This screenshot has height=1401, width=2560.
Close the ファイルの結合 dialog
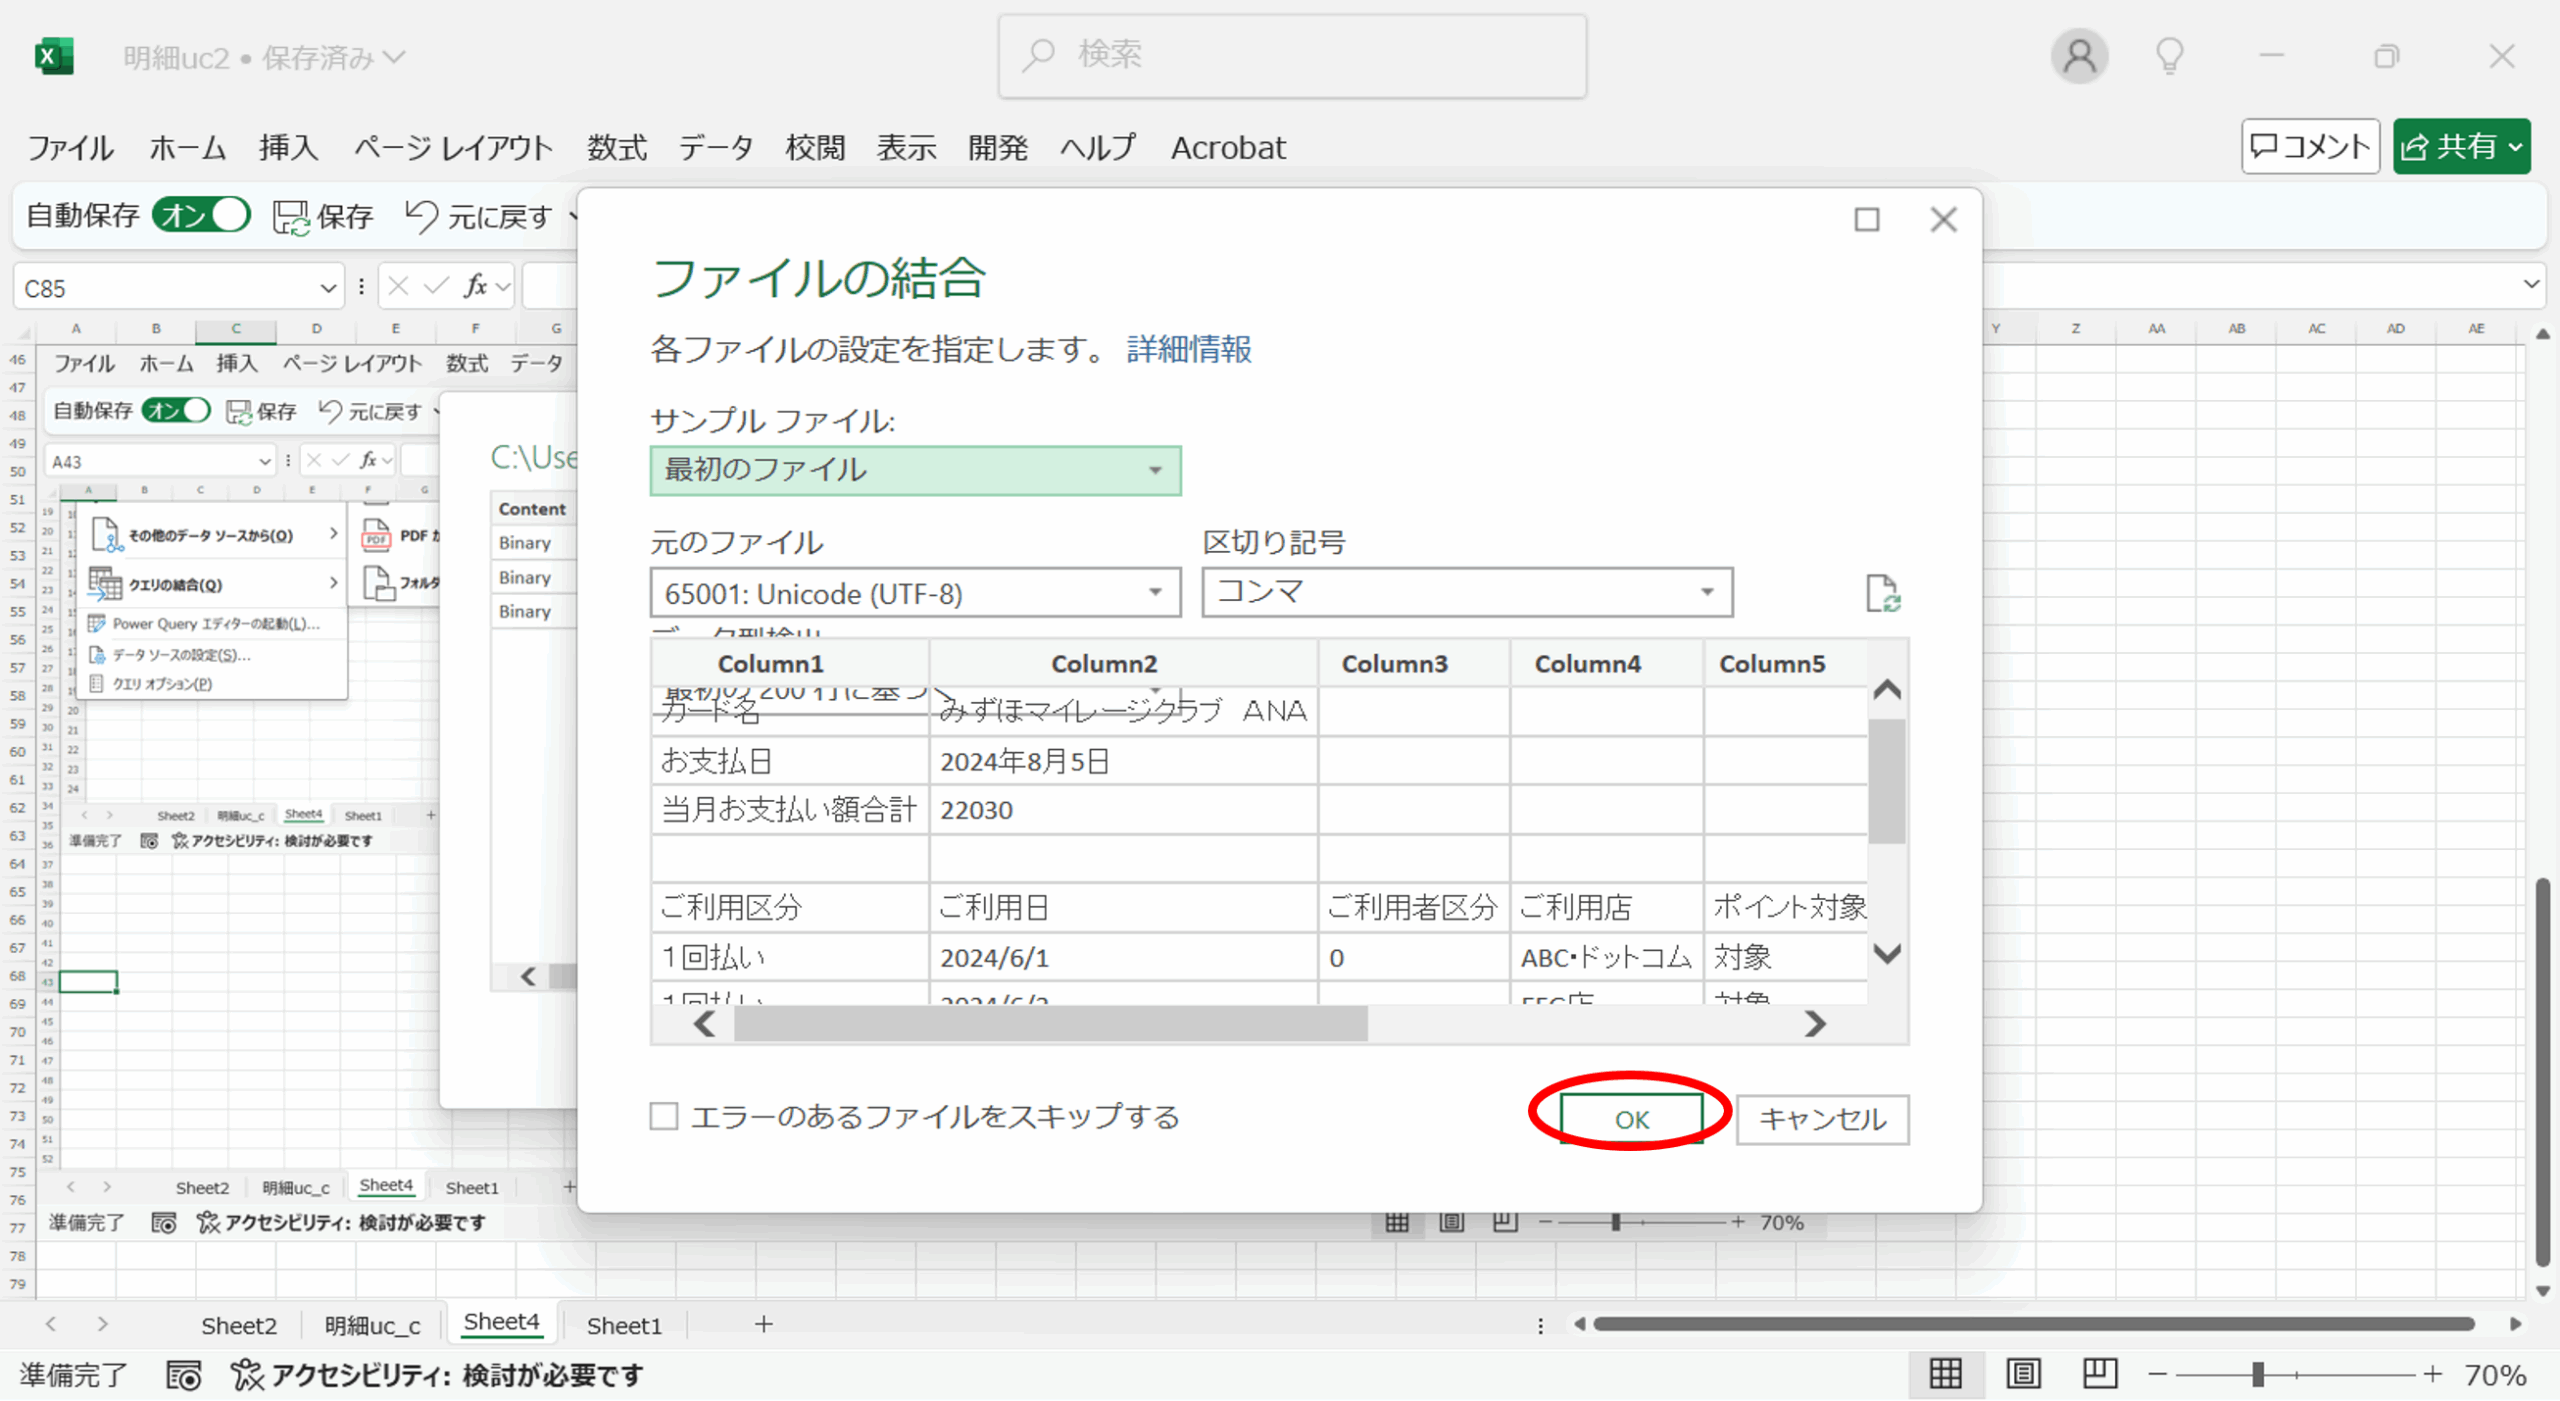(1943, 219)
